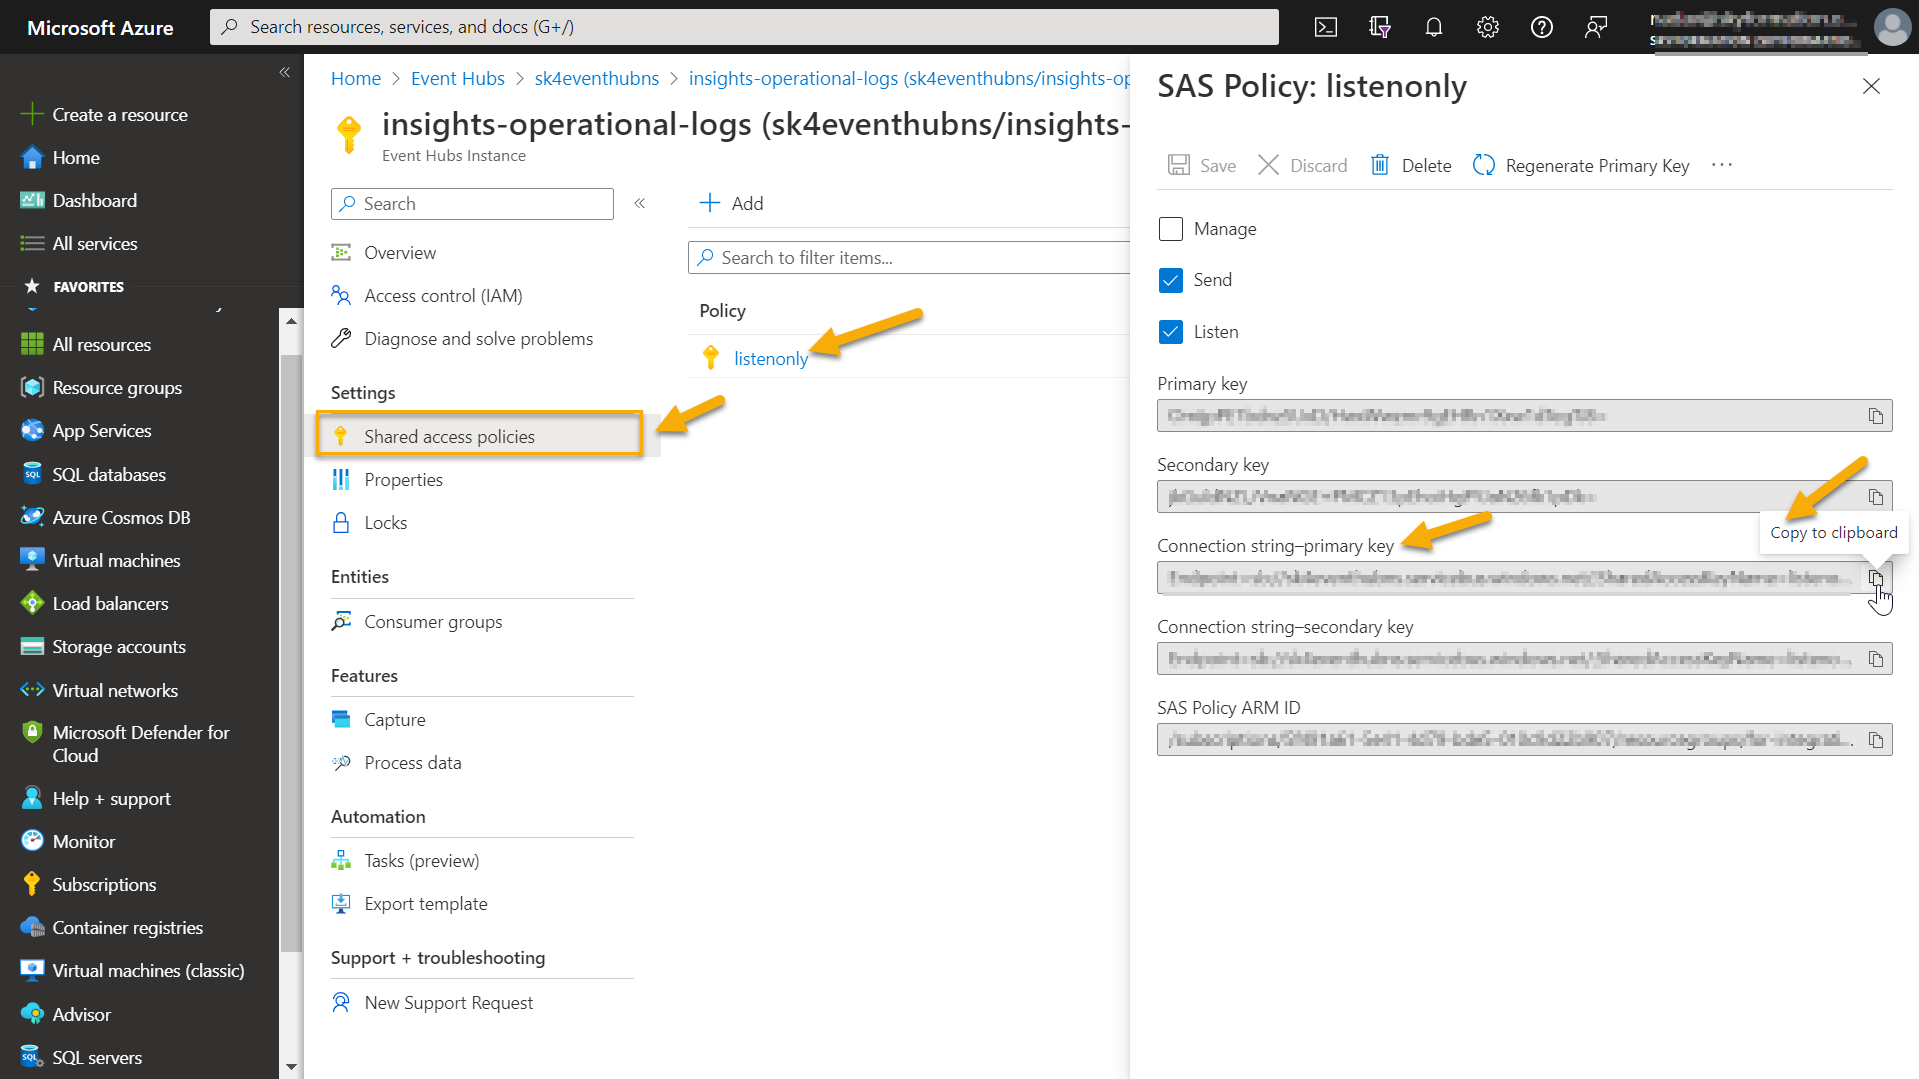Viewport: 1919px width, 1079px height.
Task: Go to Home in breadcrumb
Action: pos(356,78)
